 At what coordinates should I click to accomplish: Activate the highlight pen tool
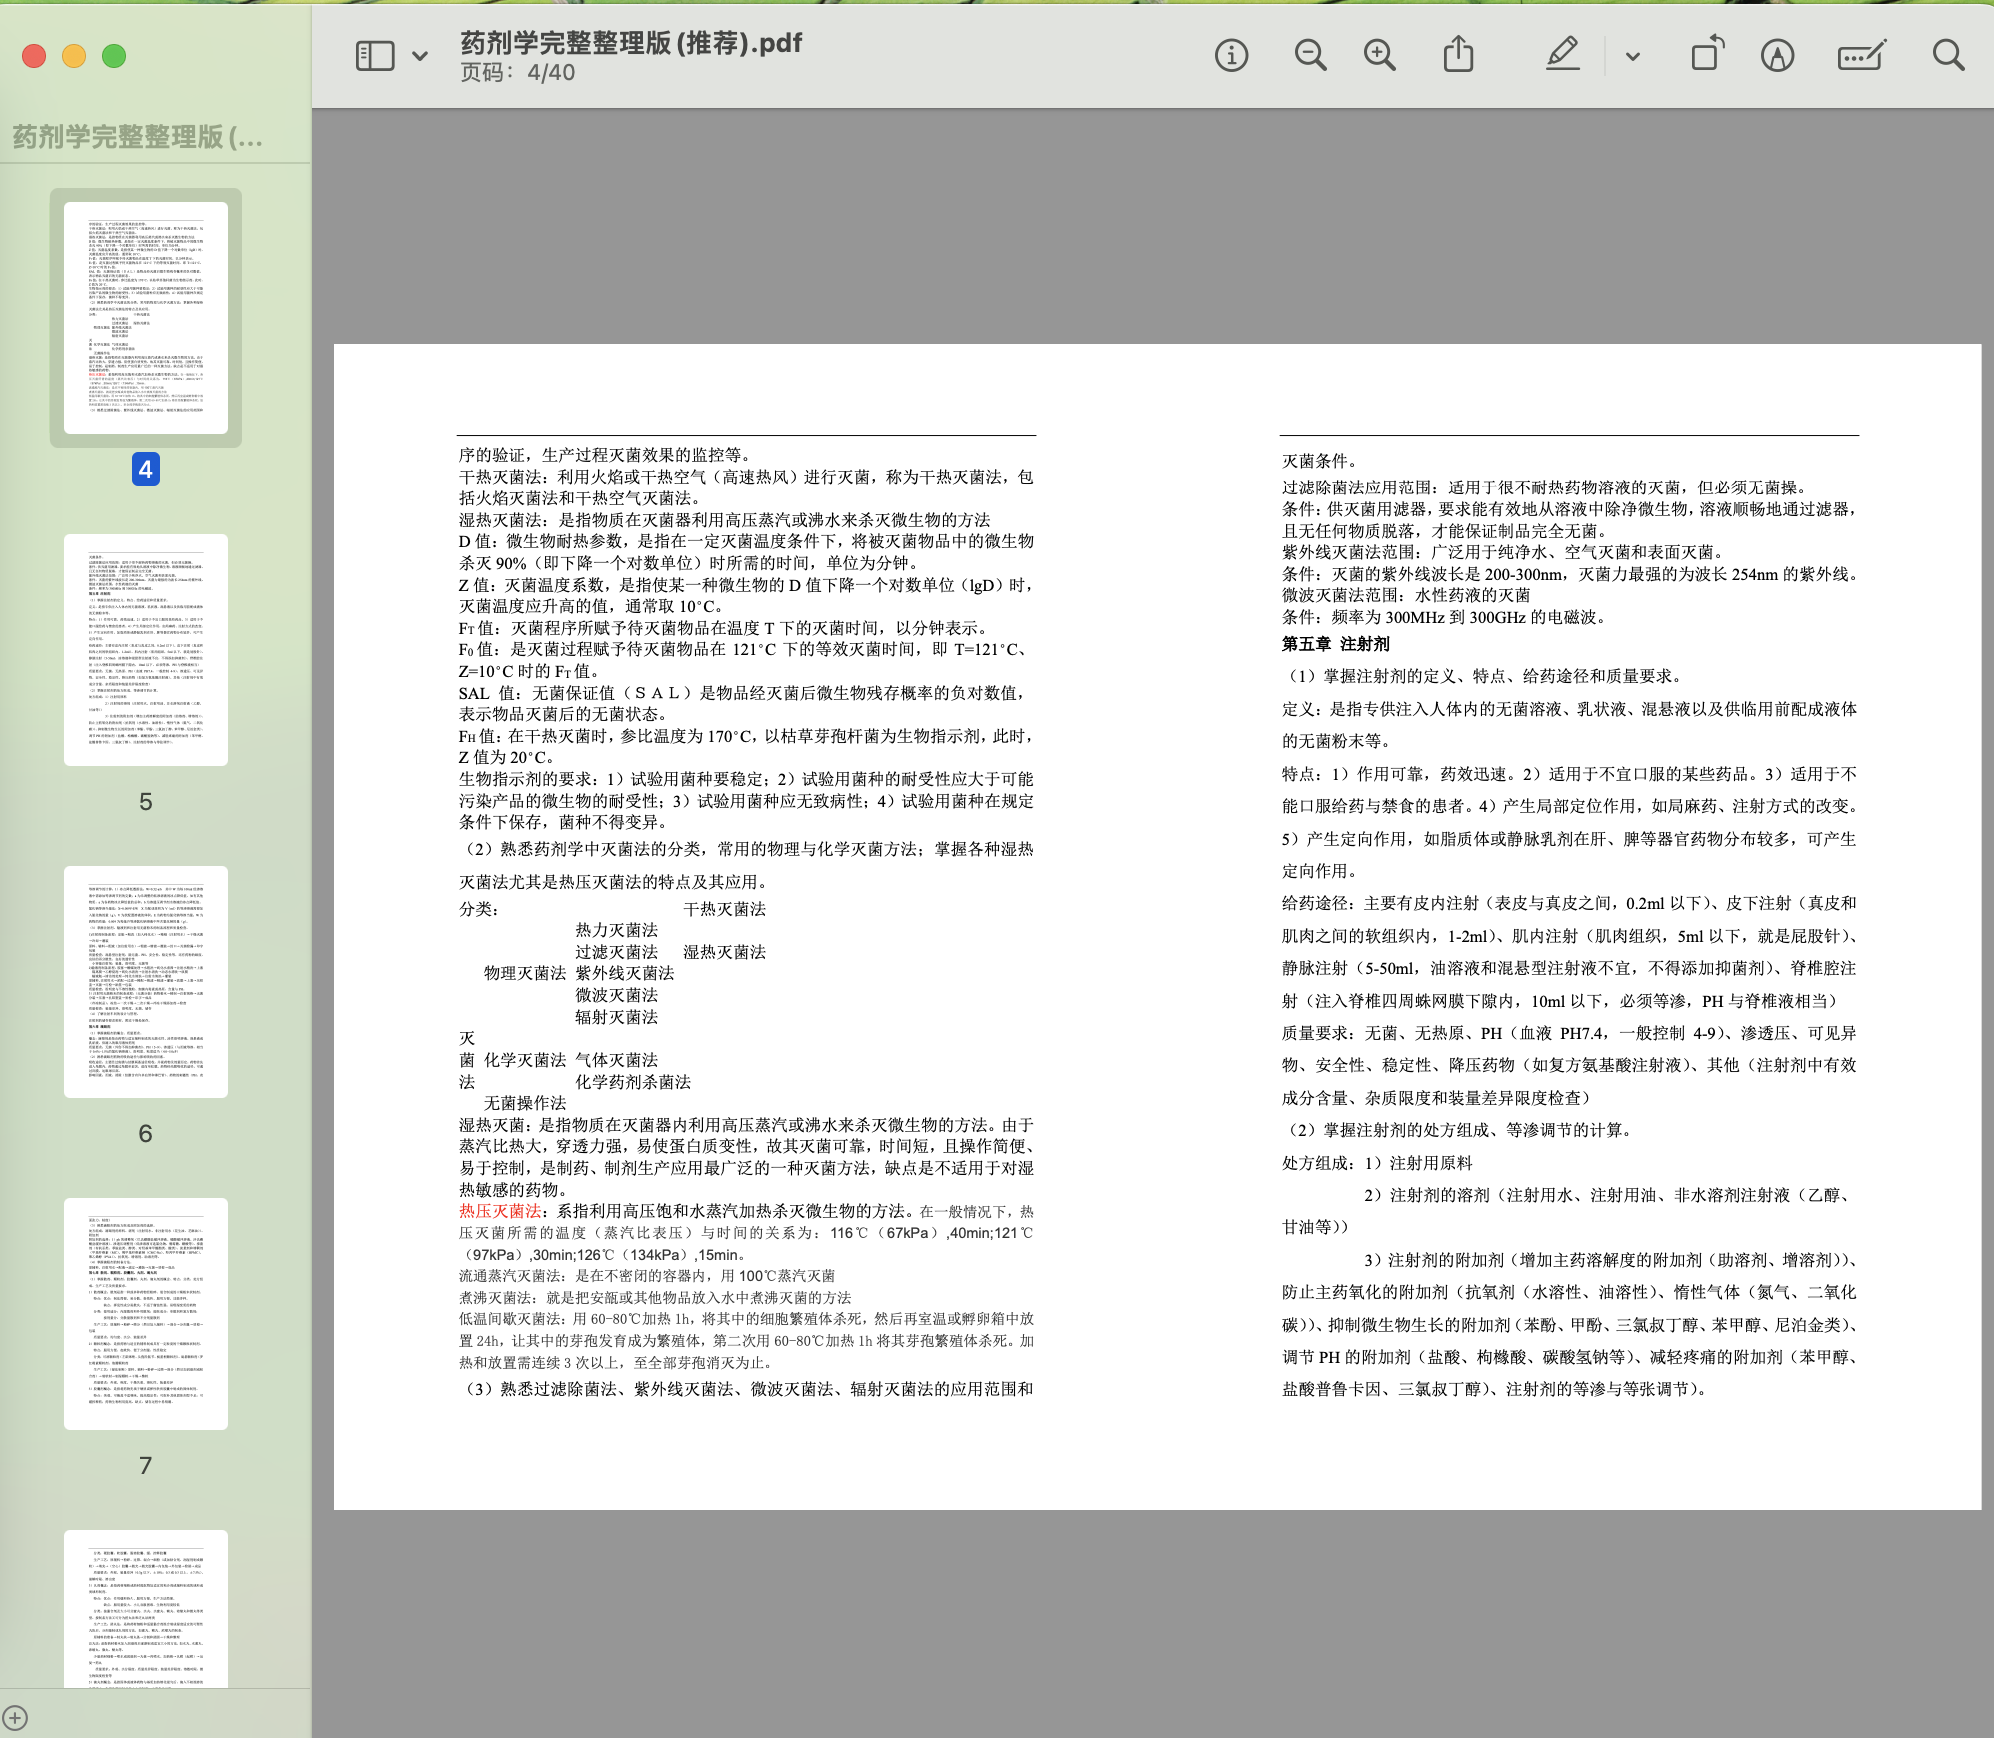pyautogui.click(x=1563, y=55)
